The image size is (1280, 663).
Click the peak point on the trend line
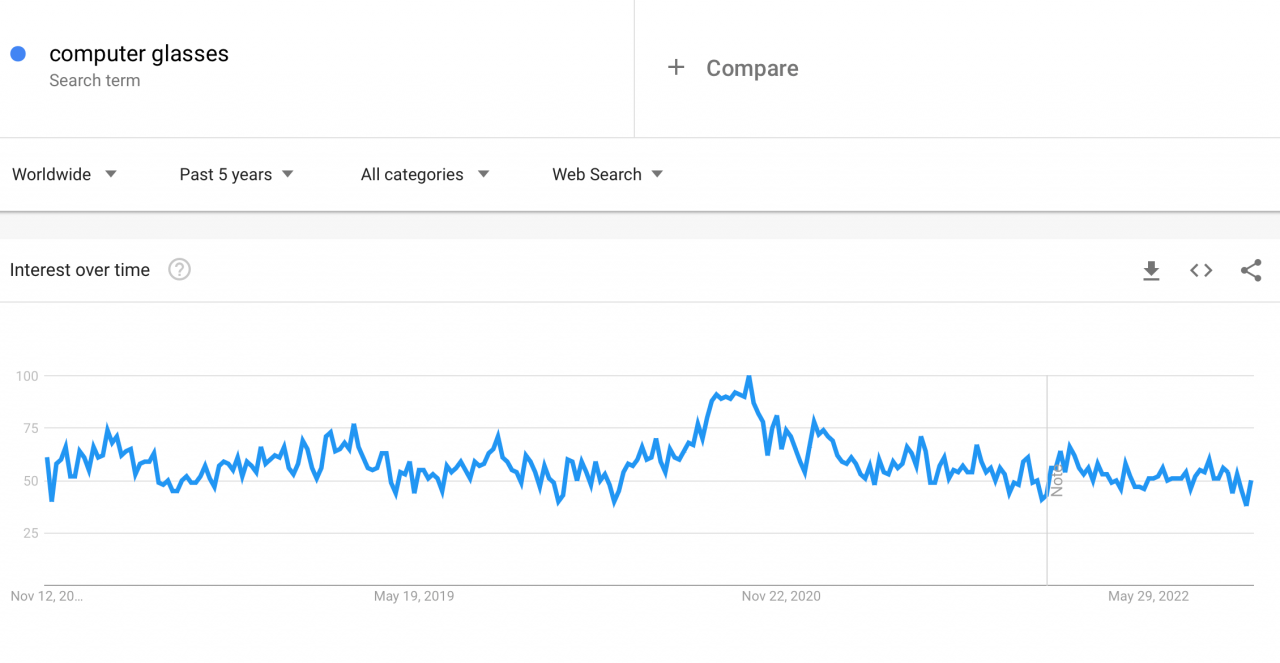(x=749, y=378)
